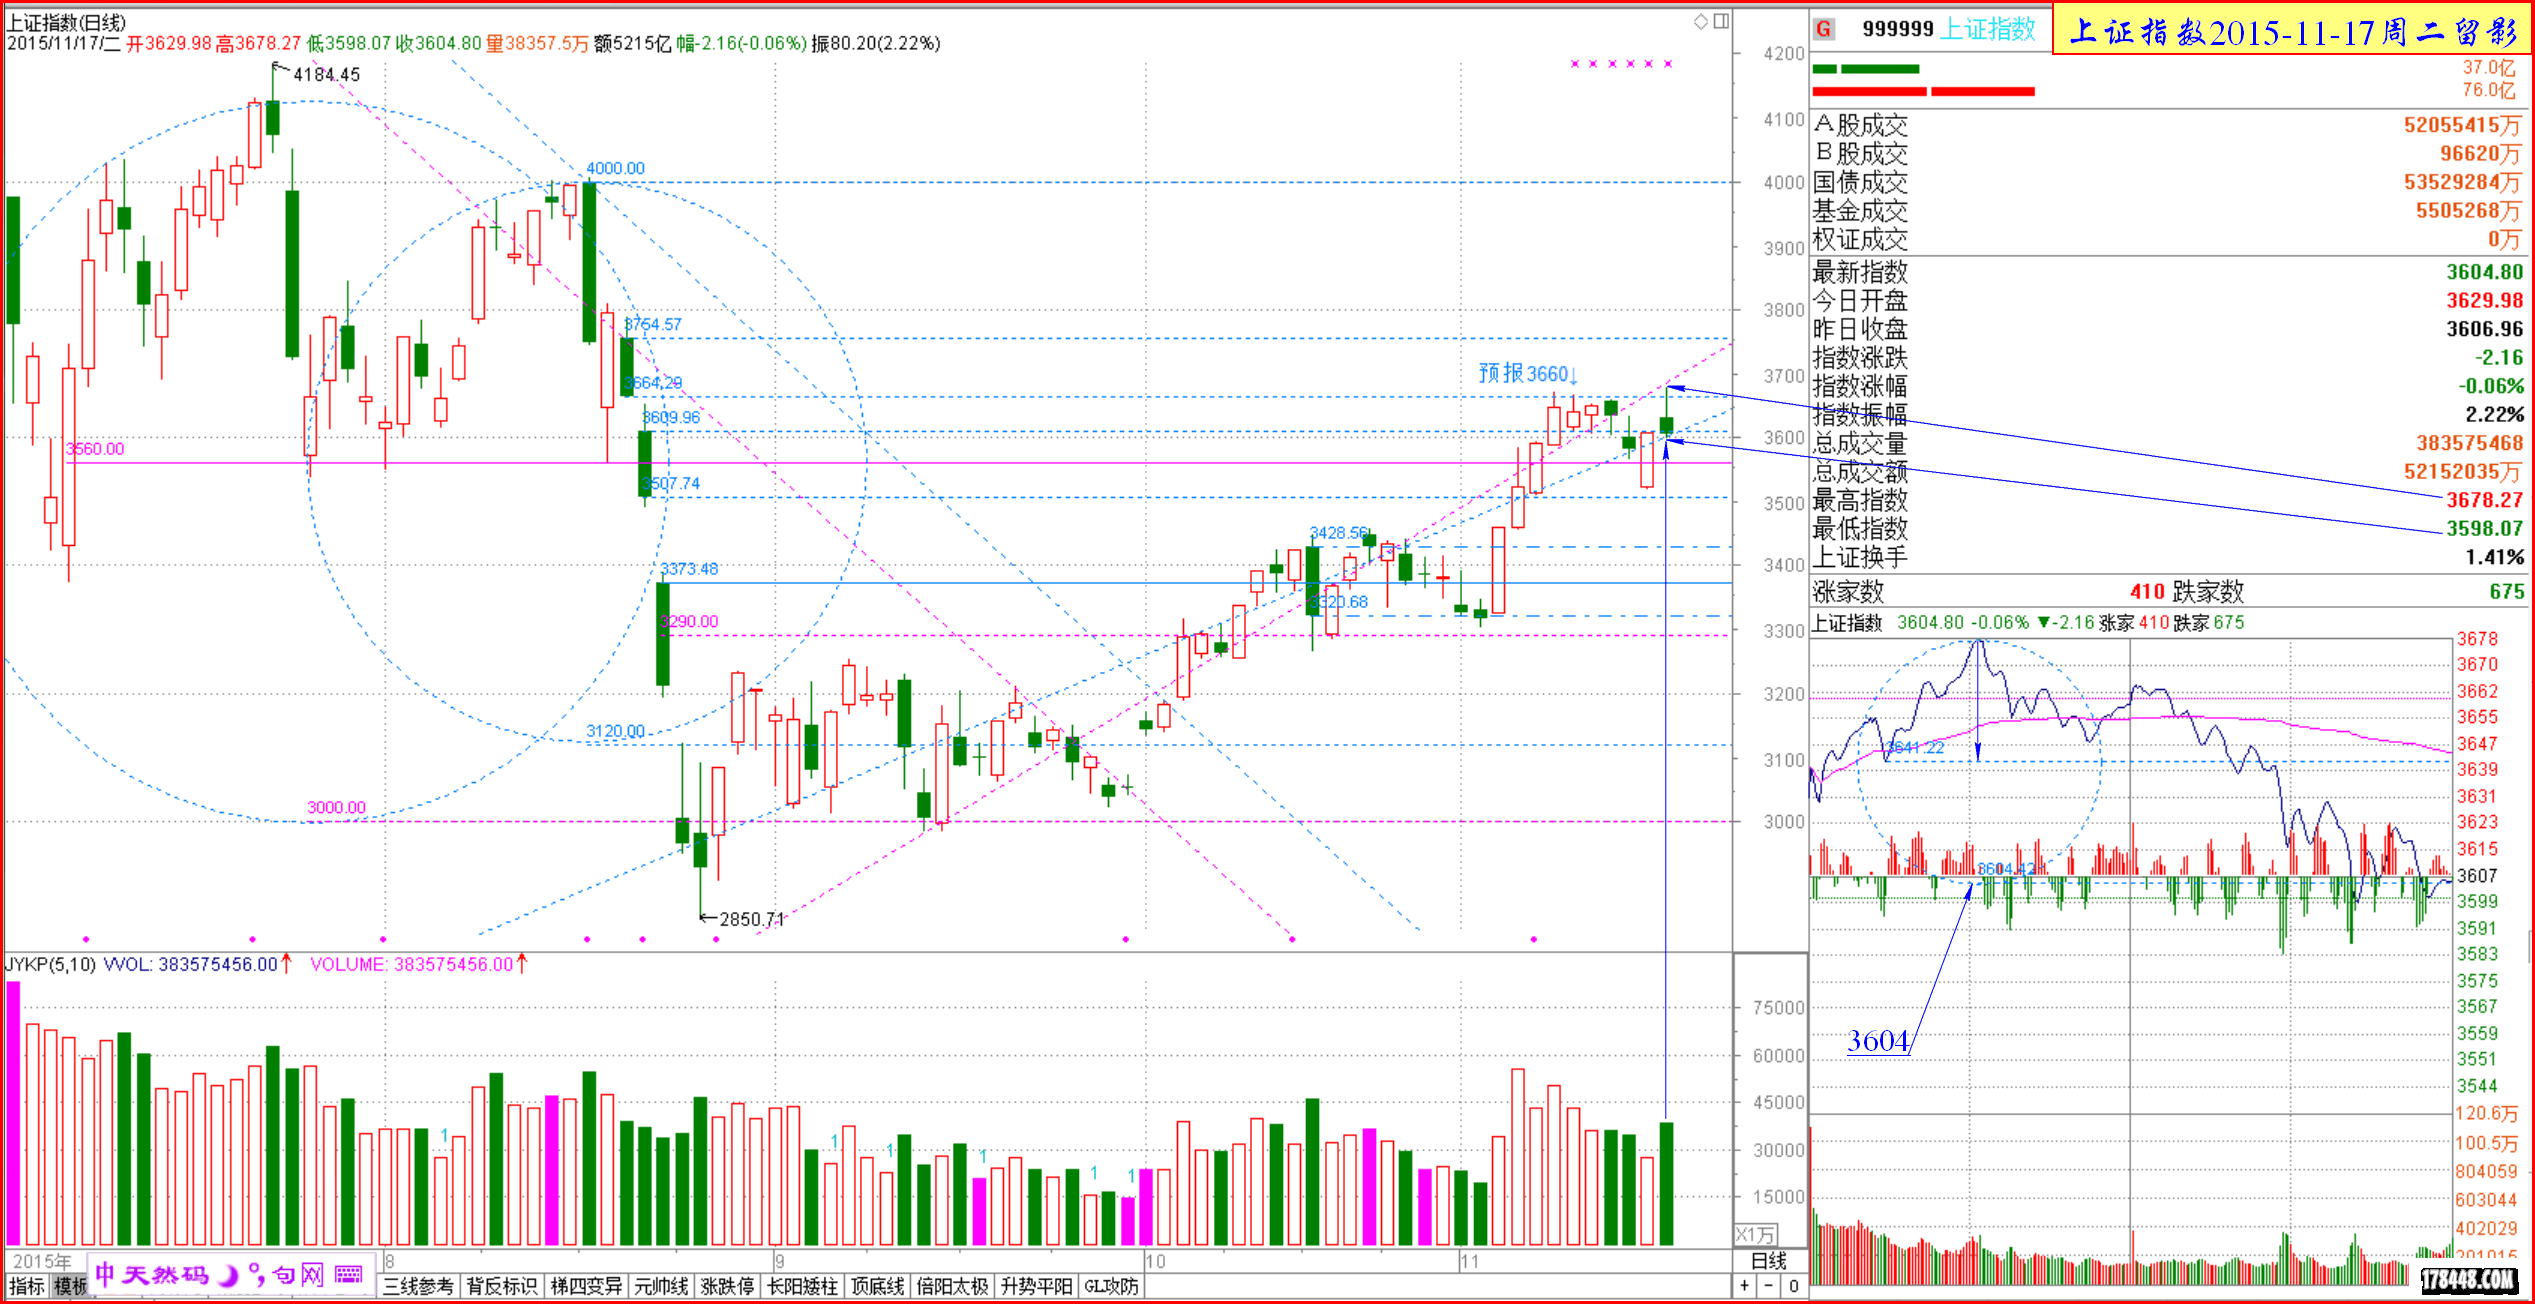The height and width of the screenshot is (1304, 2535).
Task: Click the 总成交量 value 383575468
Action: pos(2470,443)
